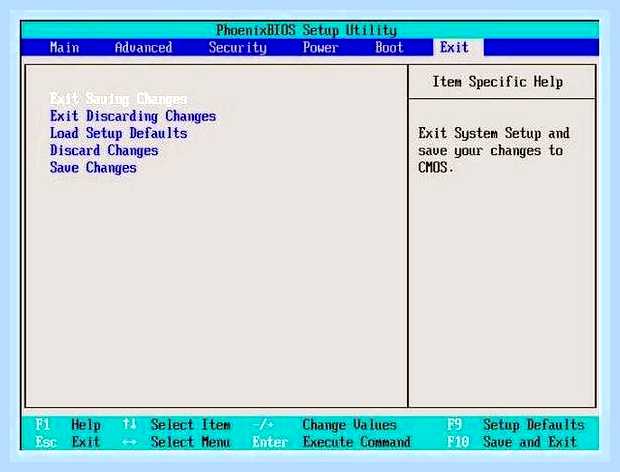Click the Select Menu legend label
The width and height of the screenshot is (620, 472).
(x=191, y=442)
